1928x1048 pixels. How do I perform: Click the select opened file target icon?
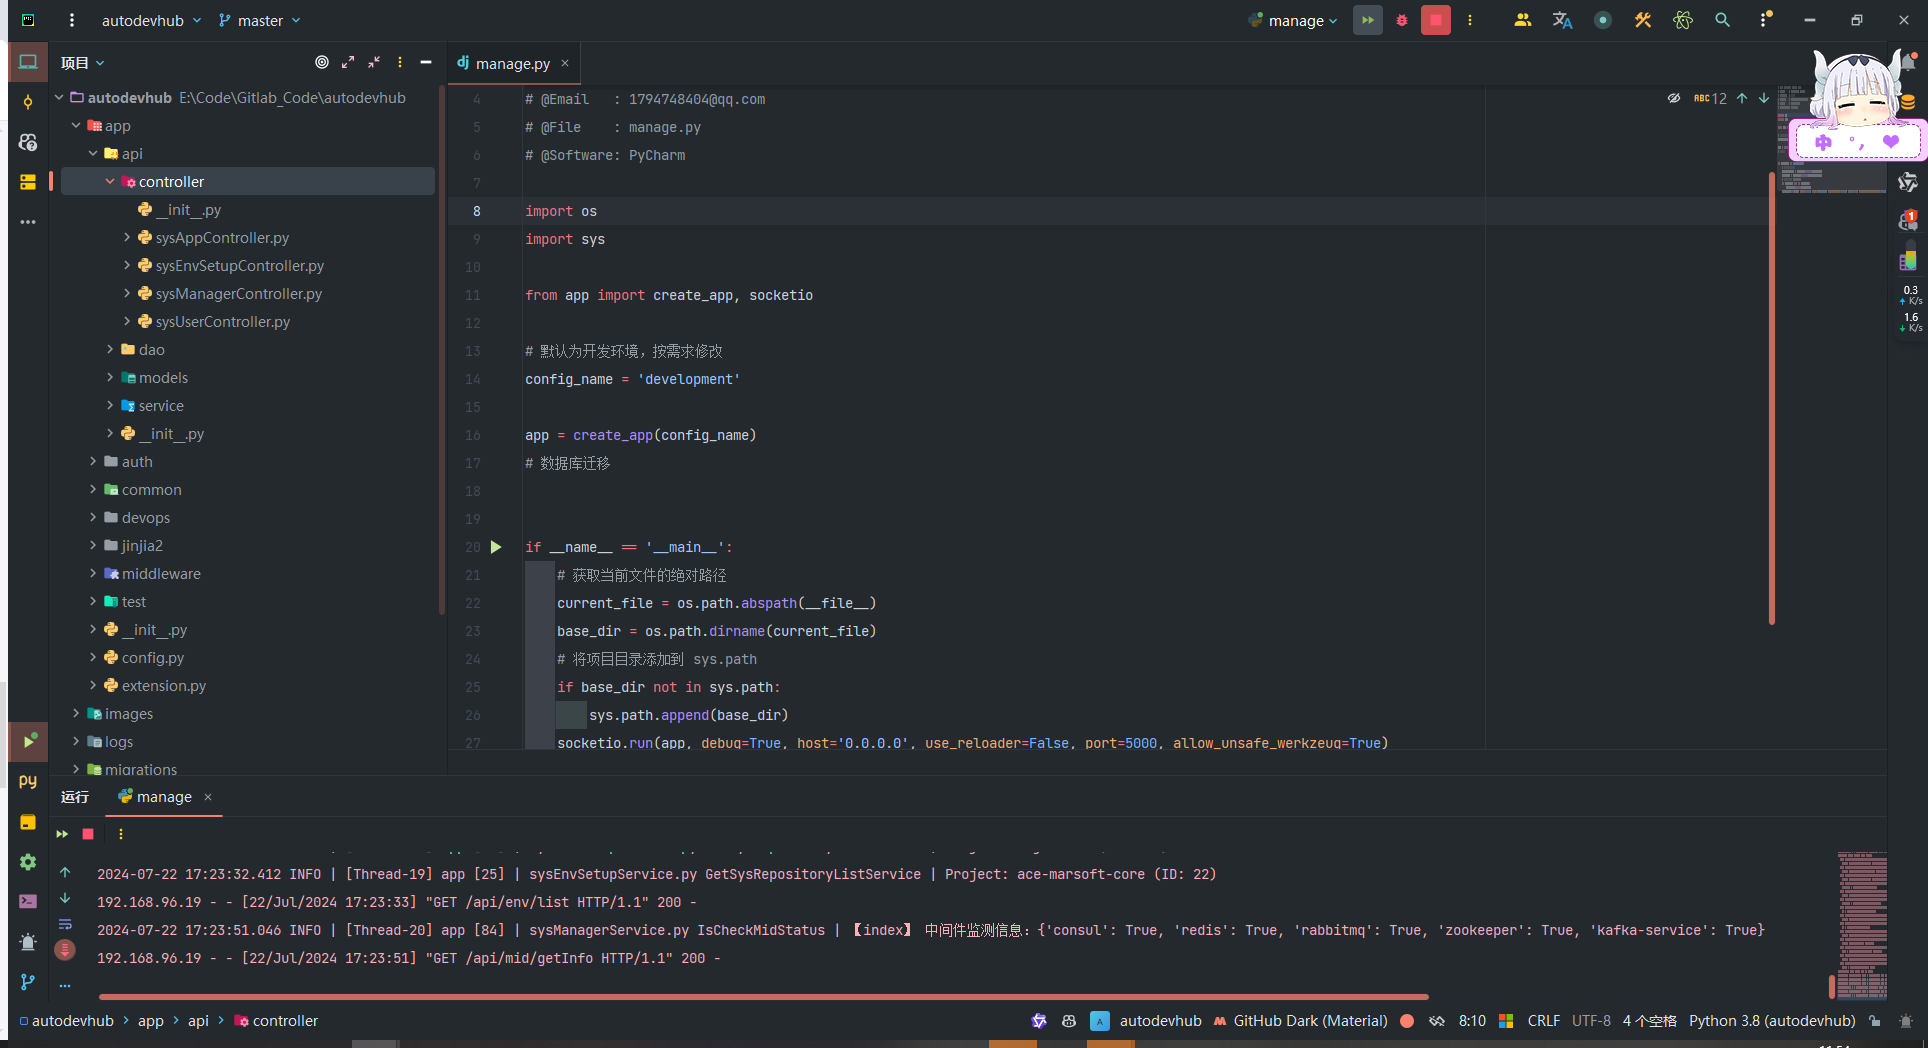point(322,62)
